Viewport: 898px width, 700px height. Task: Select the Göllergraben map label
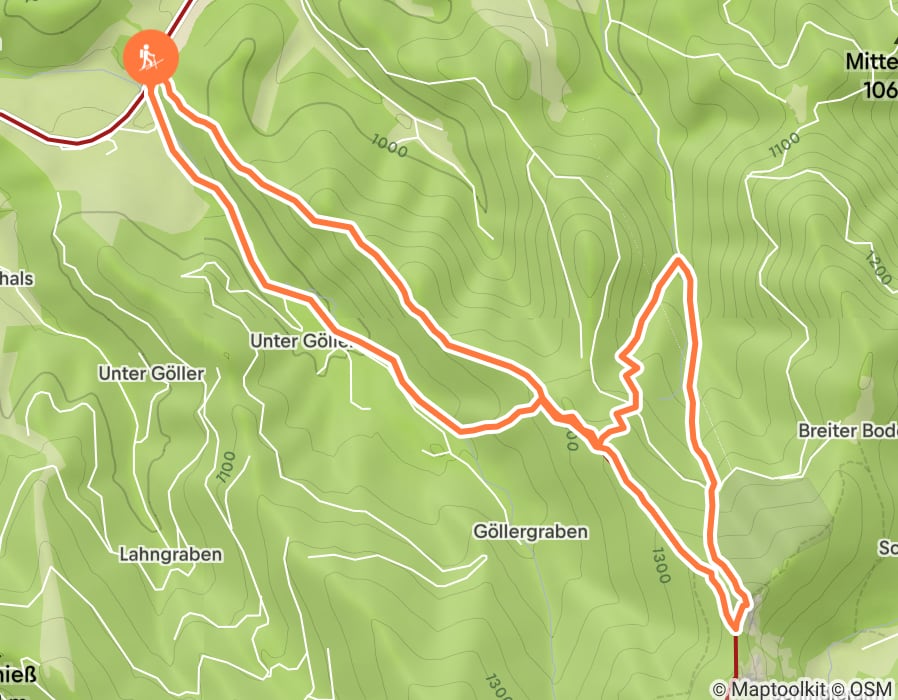(x=530, y=532)
